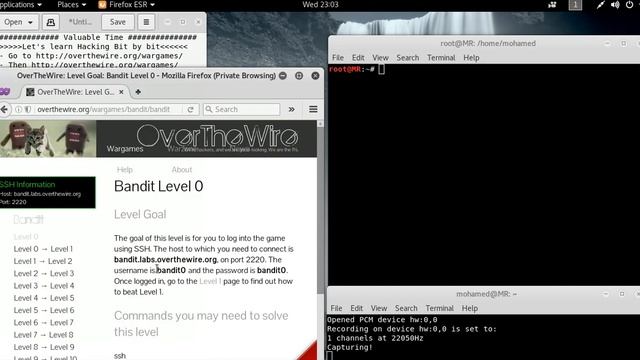This screenshot has width=640, height=360.
Task: Maximize the Firefox window
Action: (299, 76)
